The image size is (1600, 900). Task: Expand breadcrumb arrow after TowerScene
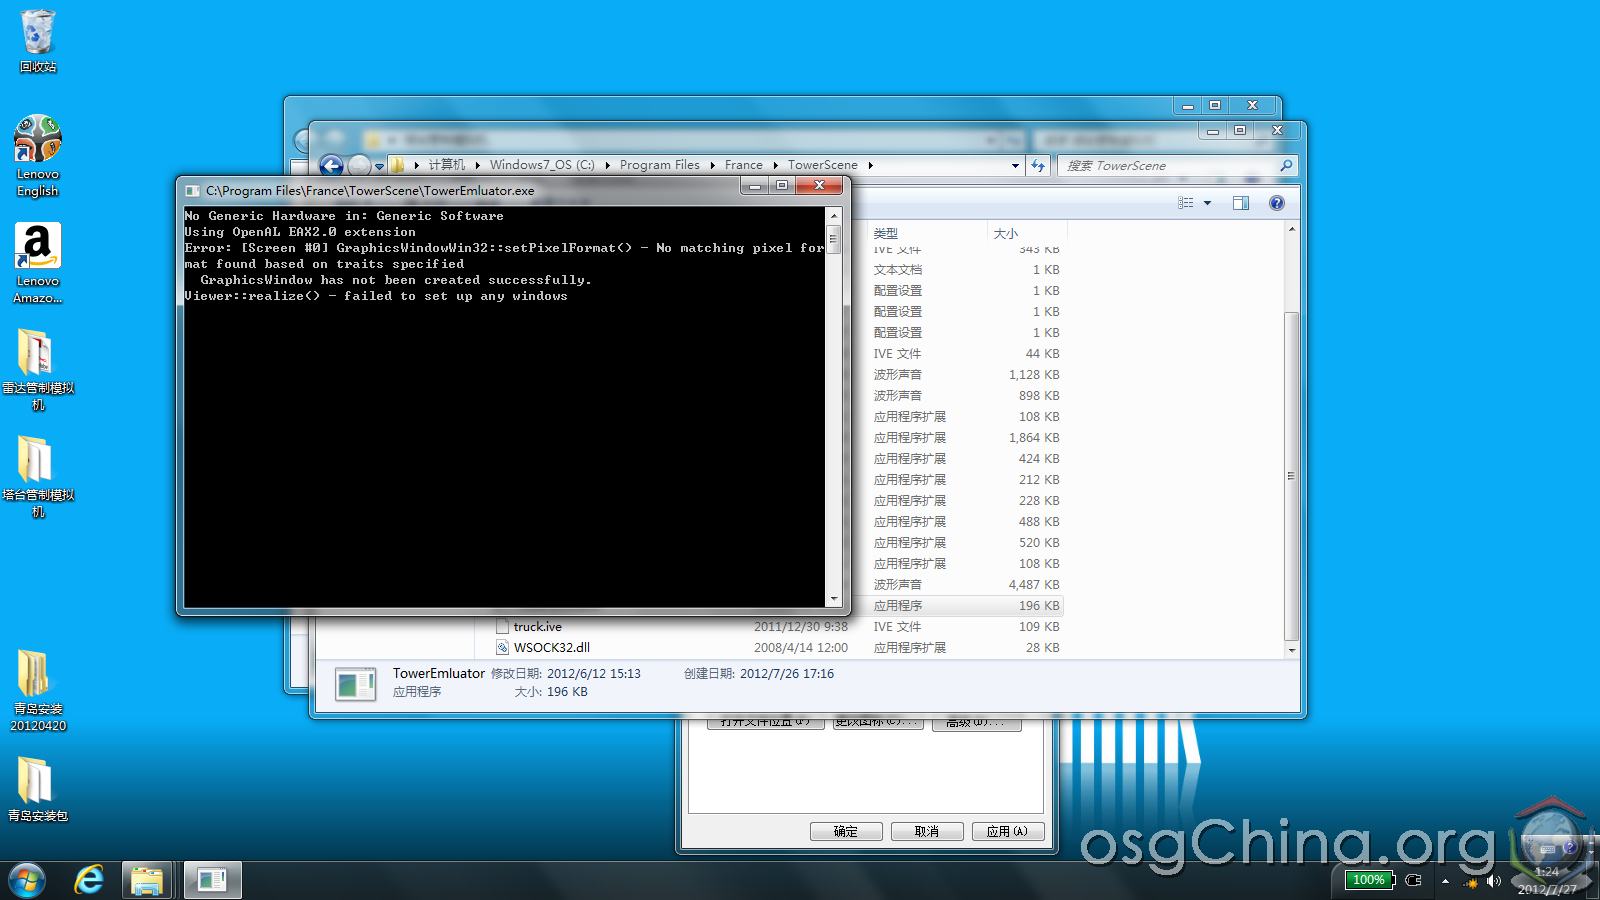click(x=870, y=165)
